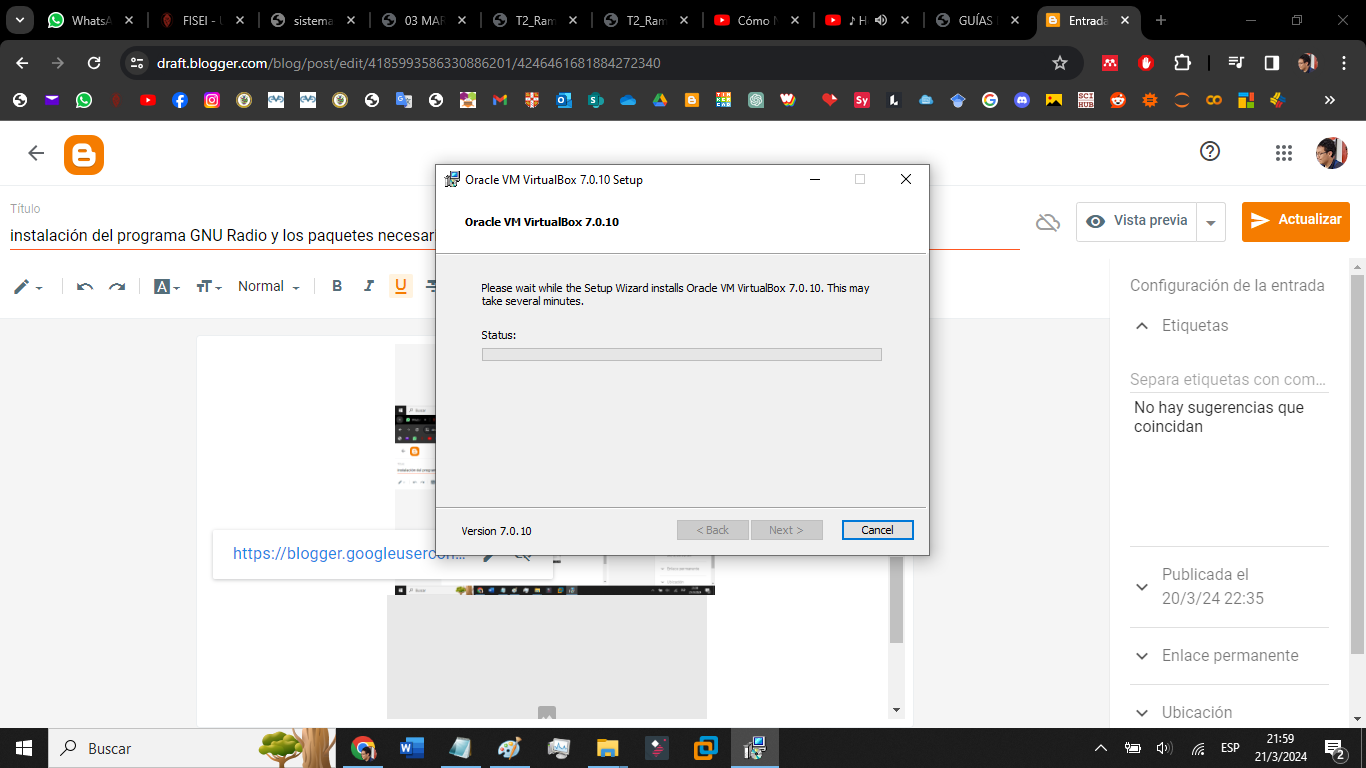Open the compose mode pencil dropdown
The height and width of the screenshot is (768, 1366).
tap(28, 287)
